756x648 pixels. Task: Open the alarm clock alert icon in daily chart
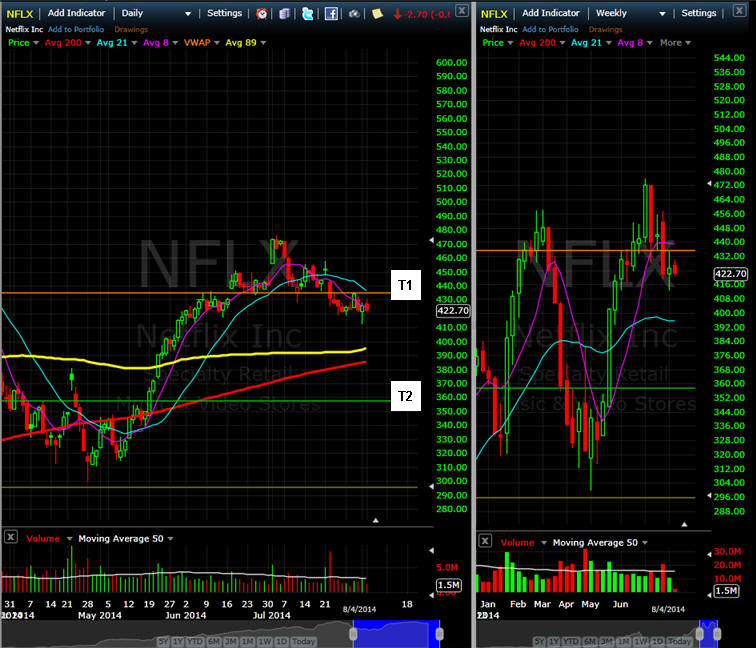(262, 14)
